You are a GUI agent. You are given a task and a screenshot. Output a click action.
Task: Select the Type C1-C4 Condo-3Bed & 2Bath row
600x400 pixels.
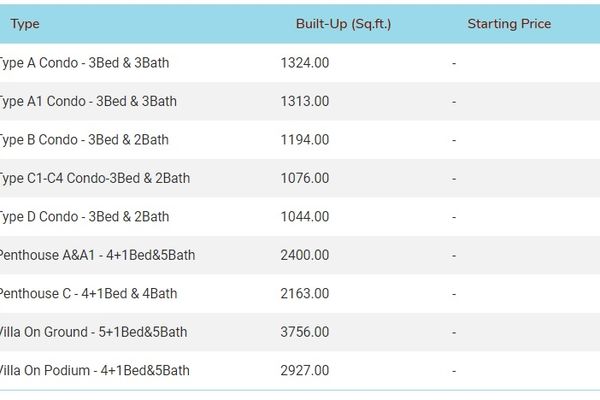click(300, 178)
